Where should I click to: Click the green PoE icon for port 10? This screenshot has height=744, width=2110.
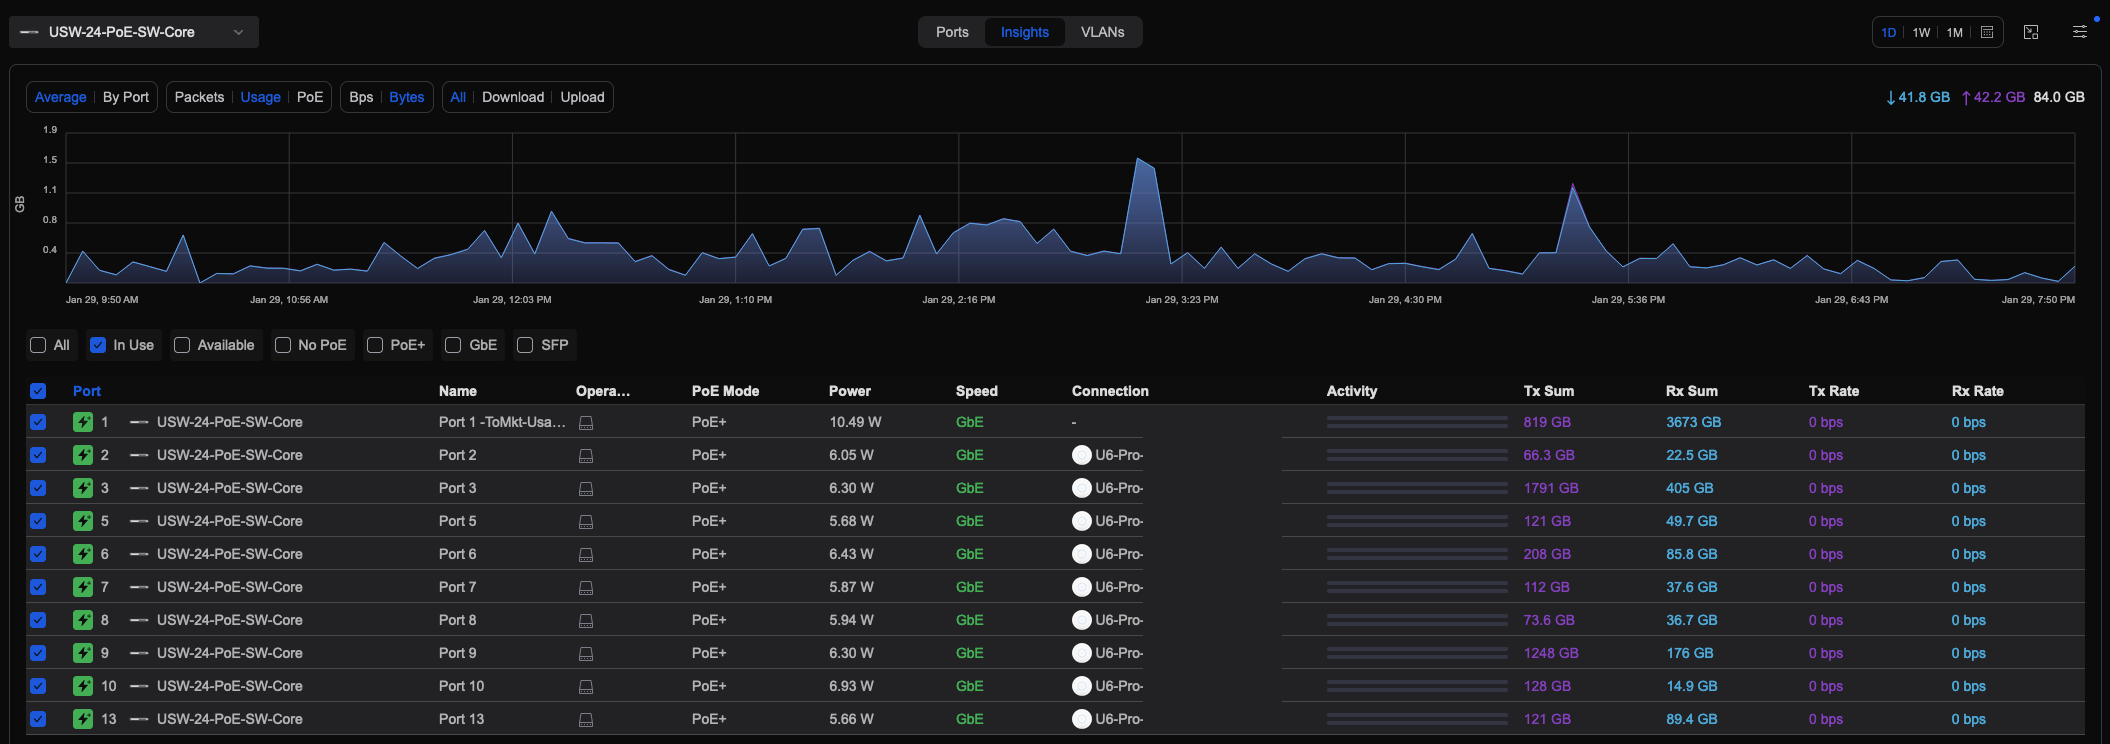pos(83,686)
